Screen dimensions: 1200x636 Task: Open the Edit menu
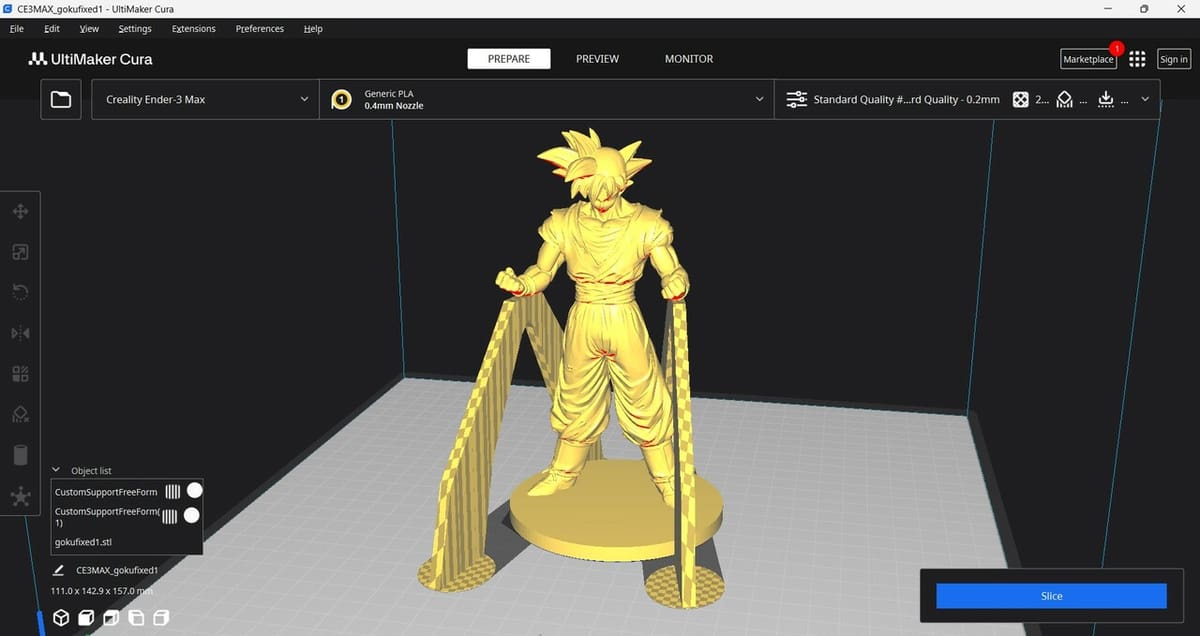(52, 29)
